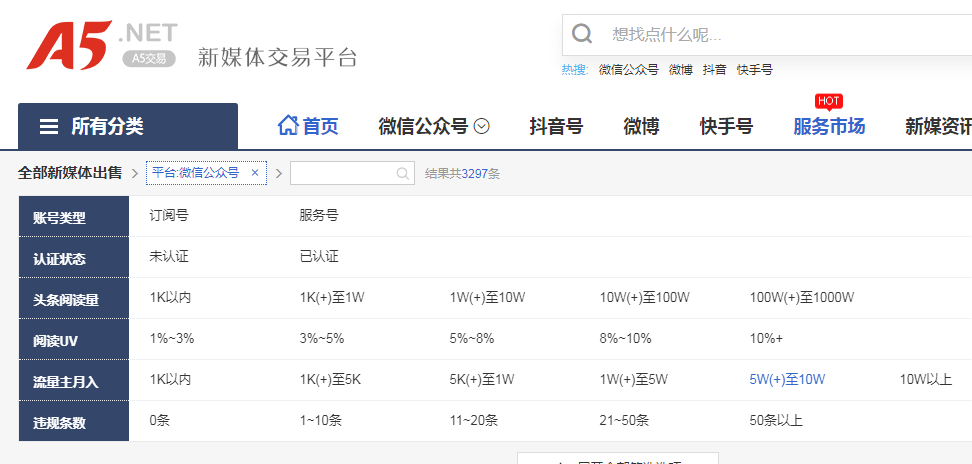Select 5W(+)至10W monthly income filter
This screenshot has height=464, width=972.
787,379
